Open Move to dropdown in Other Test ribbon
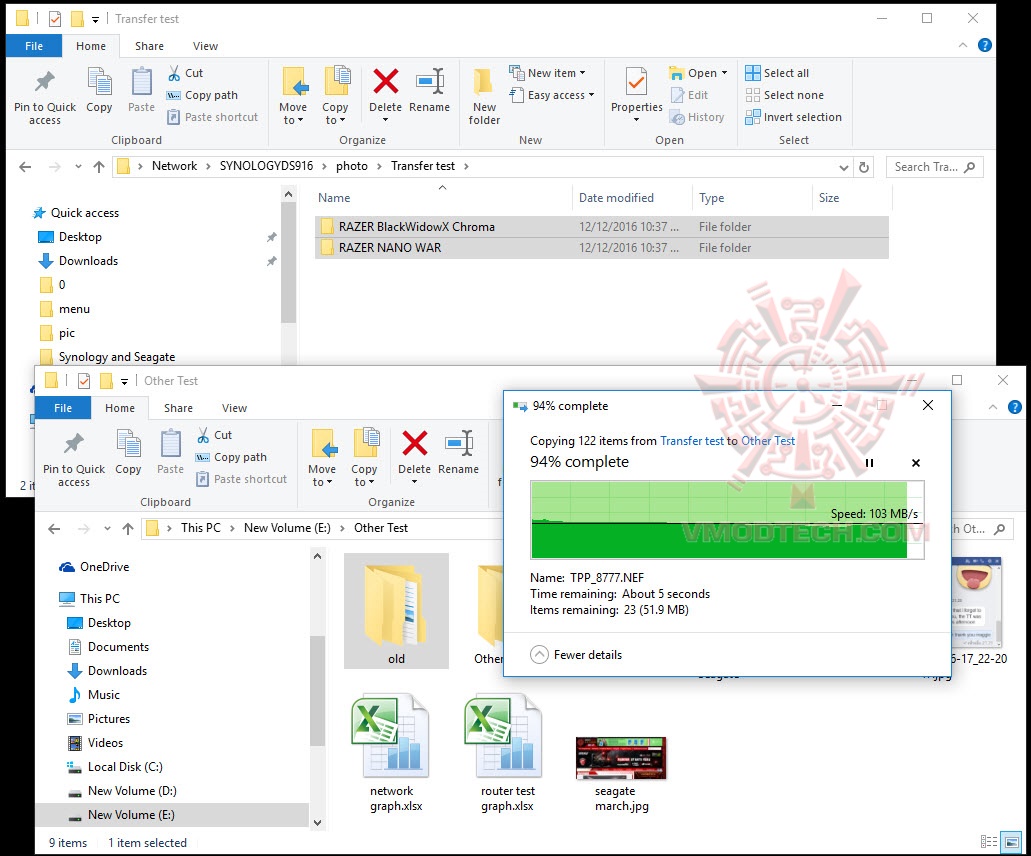The image size is (1031, 856). point(322,459)
